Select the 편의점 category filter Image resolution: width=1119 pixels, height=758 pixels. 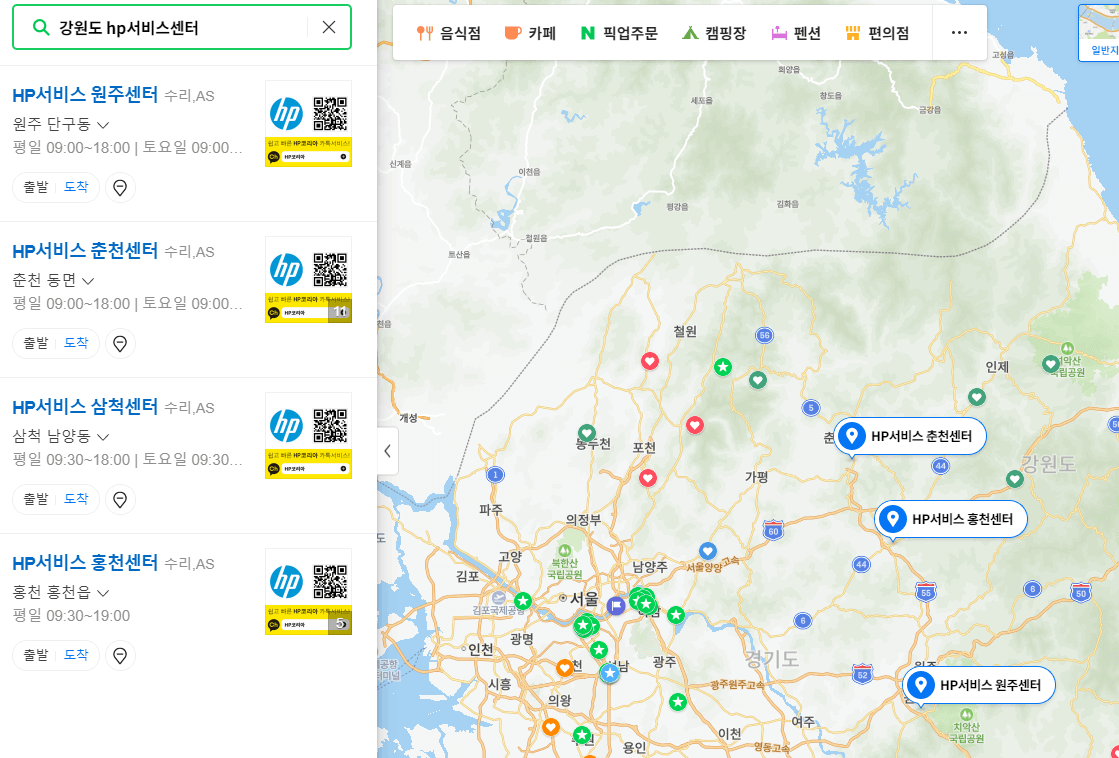coord(877,33)
